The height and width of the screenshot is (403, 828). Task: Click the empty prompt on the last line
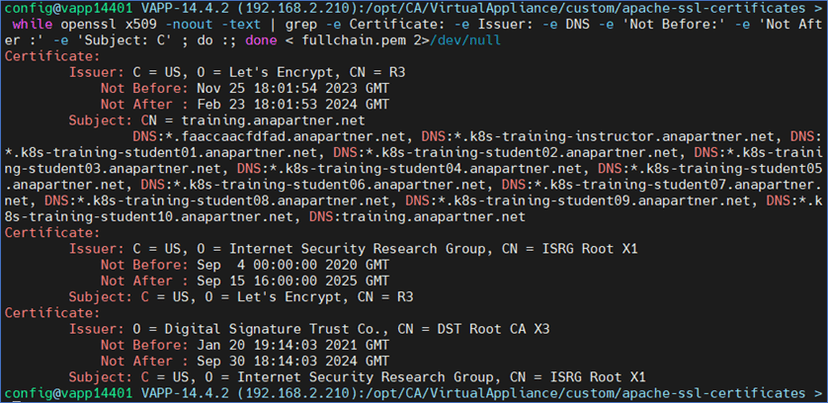(x=822, y=392)
